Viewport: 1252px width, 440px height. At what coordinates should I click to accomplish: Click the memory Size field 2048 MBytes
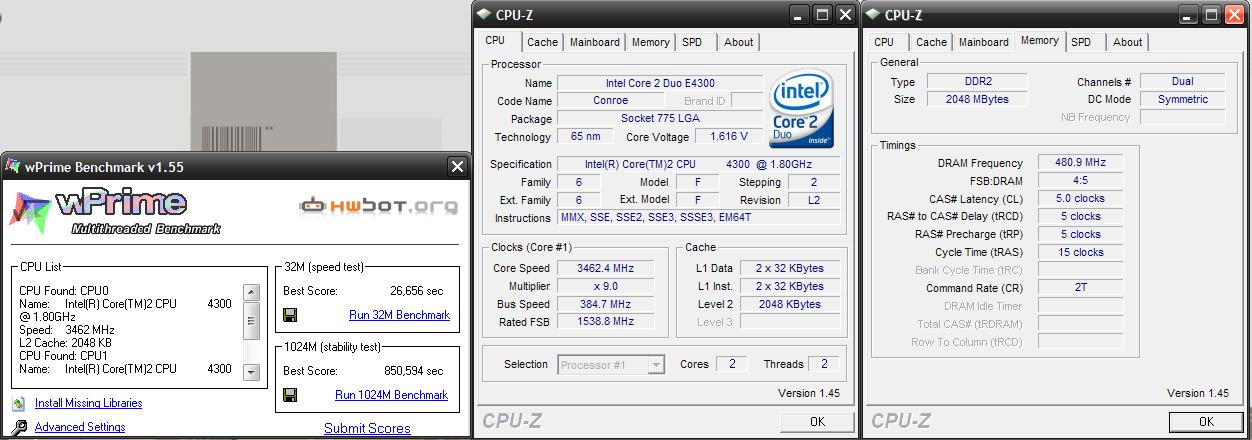coord(977,100)
